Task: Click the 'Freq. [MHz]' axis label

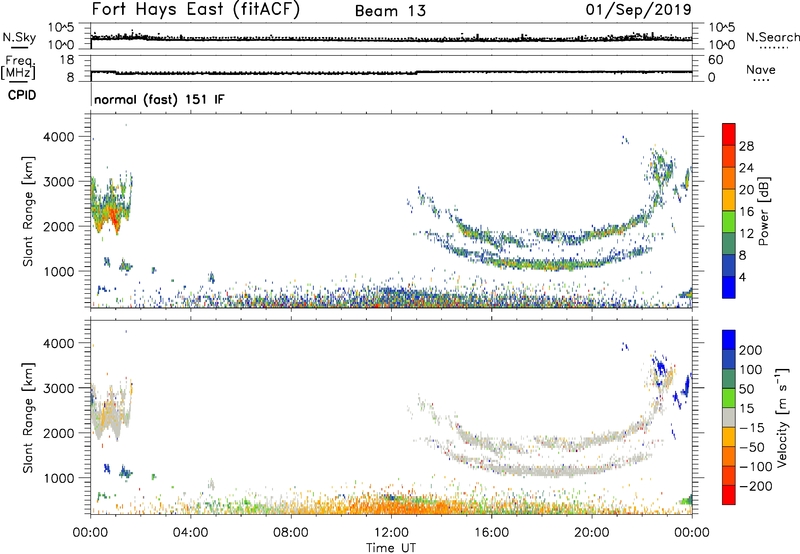Action: click(19, 67)
